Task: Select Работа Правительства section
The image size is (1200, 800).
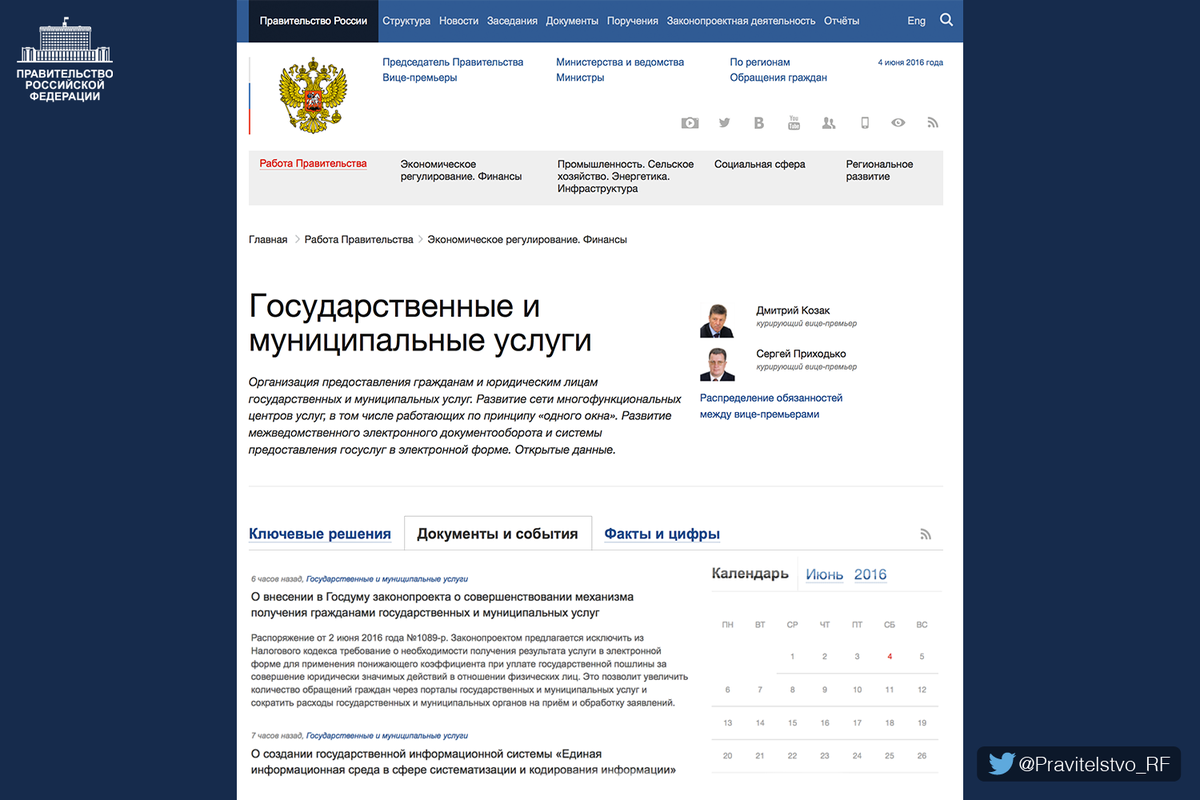Action: [x=313, y=164]
